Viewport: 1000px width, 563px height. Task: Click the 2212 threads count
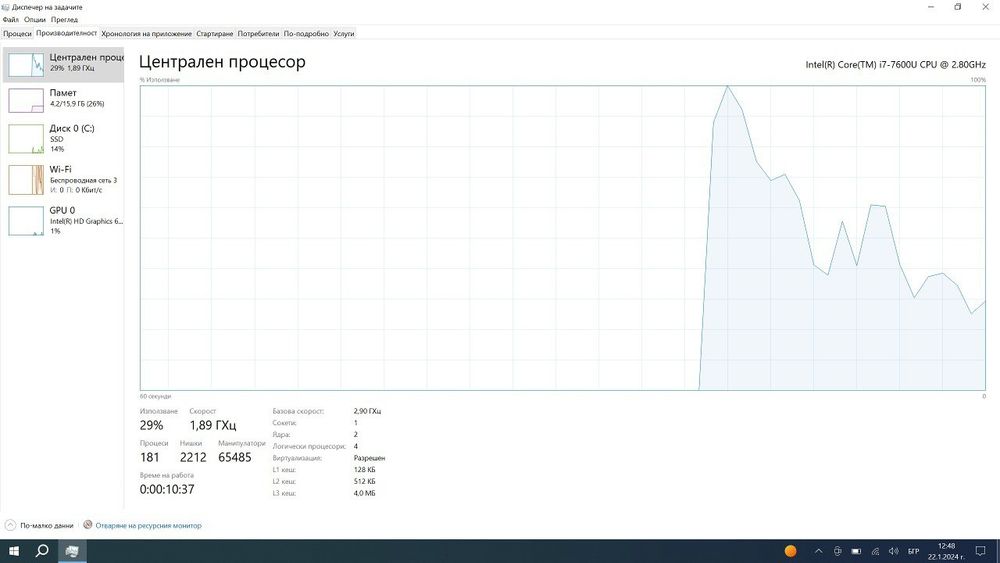click(193, 457)
